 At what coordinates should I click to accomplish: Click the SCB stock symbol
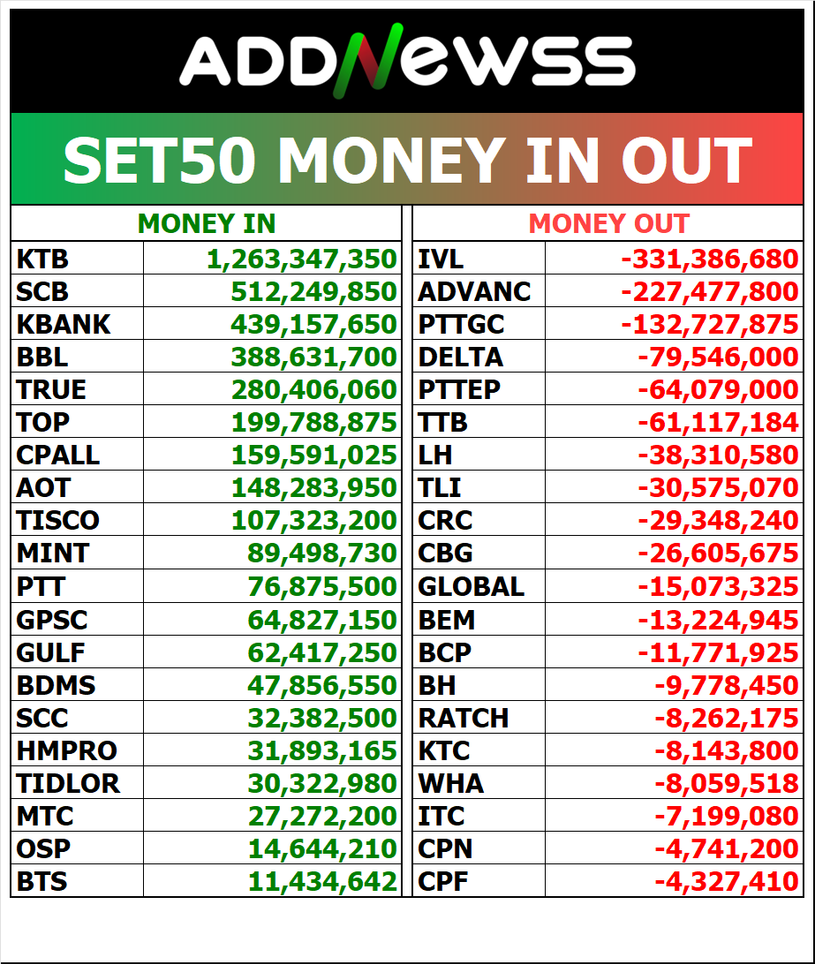(42, 292)
